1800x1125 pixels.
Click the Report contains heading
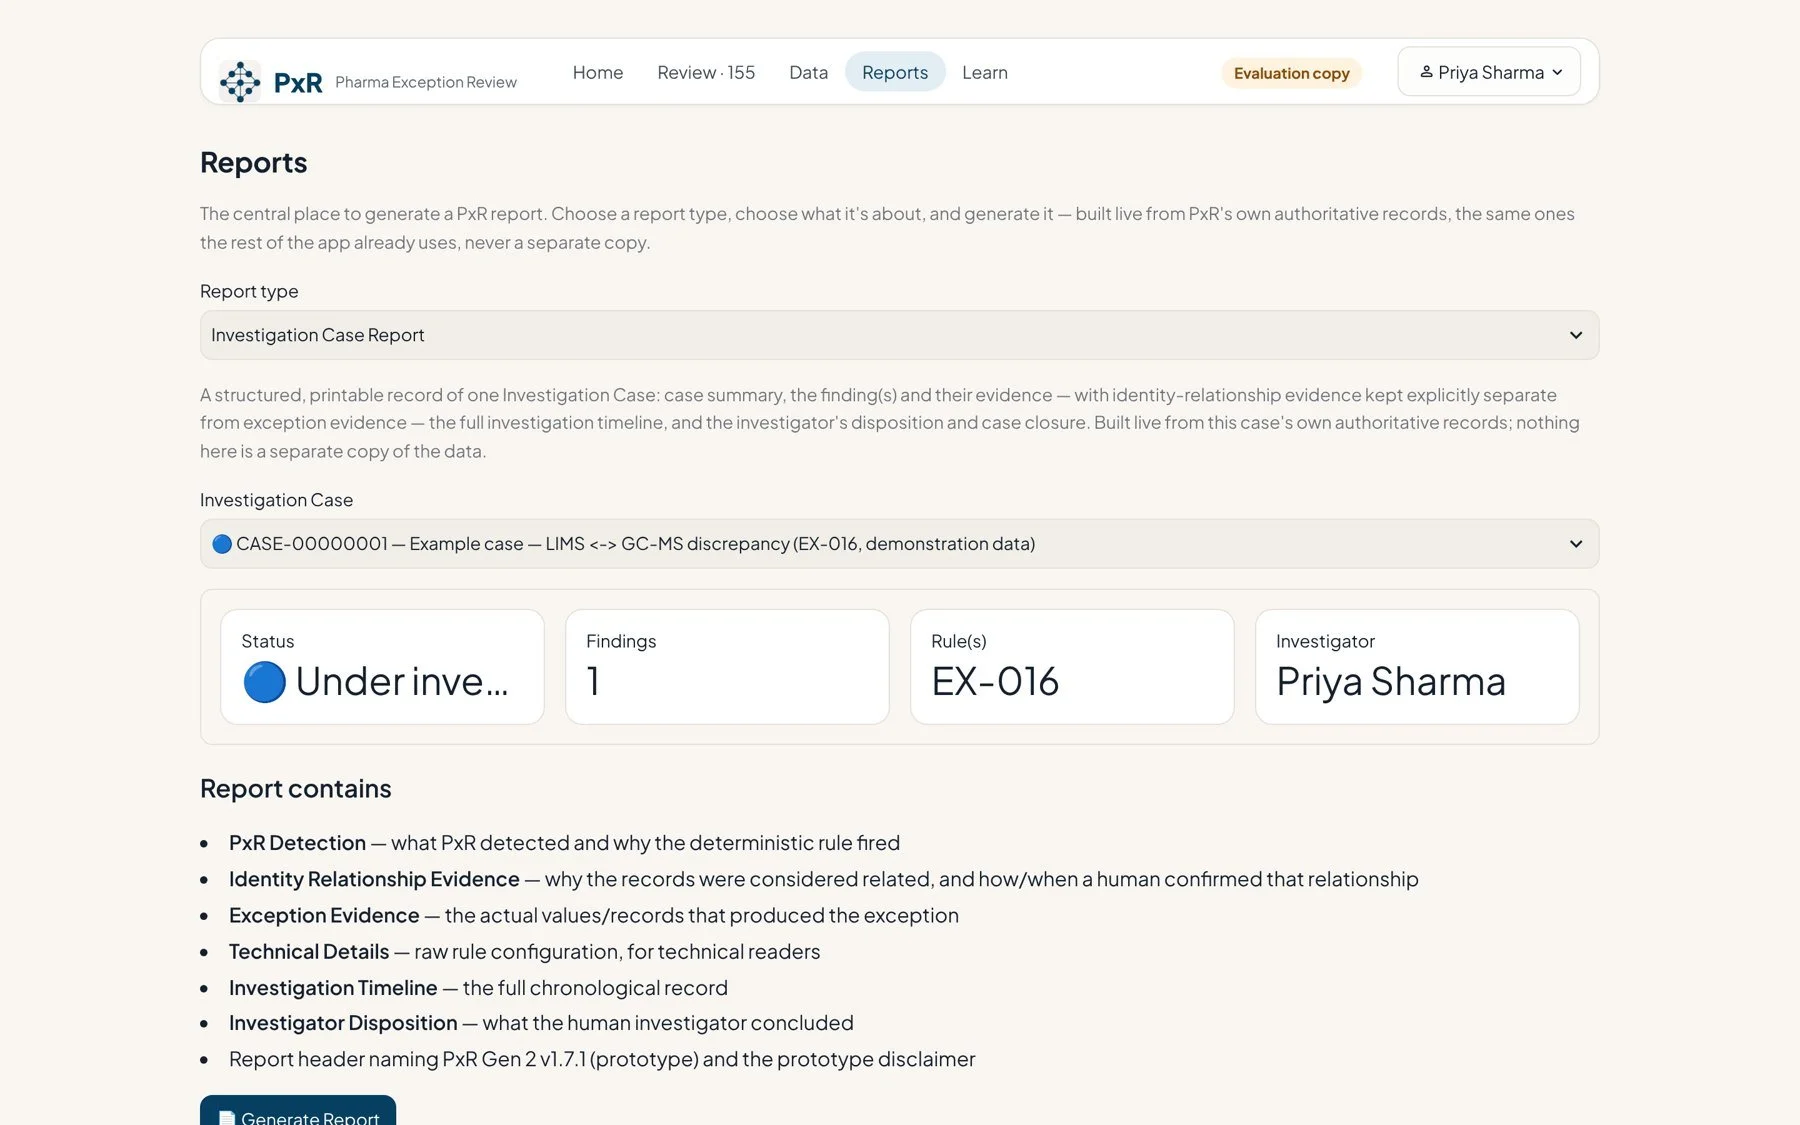point(296,788)
